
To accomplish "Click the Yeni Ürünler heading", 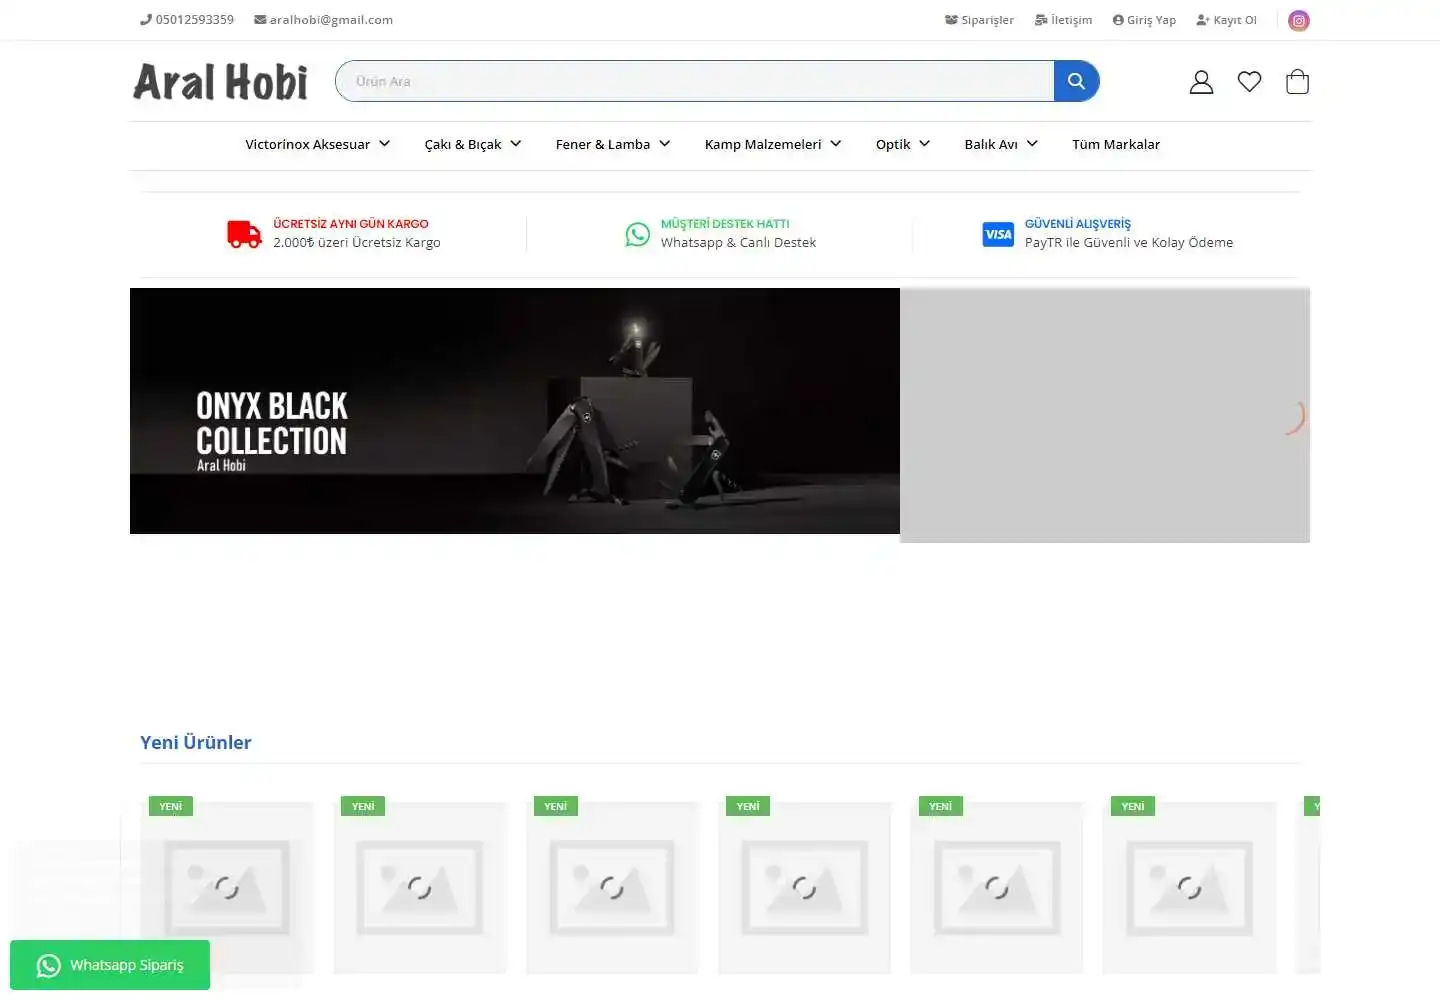I will pos(196,742).
